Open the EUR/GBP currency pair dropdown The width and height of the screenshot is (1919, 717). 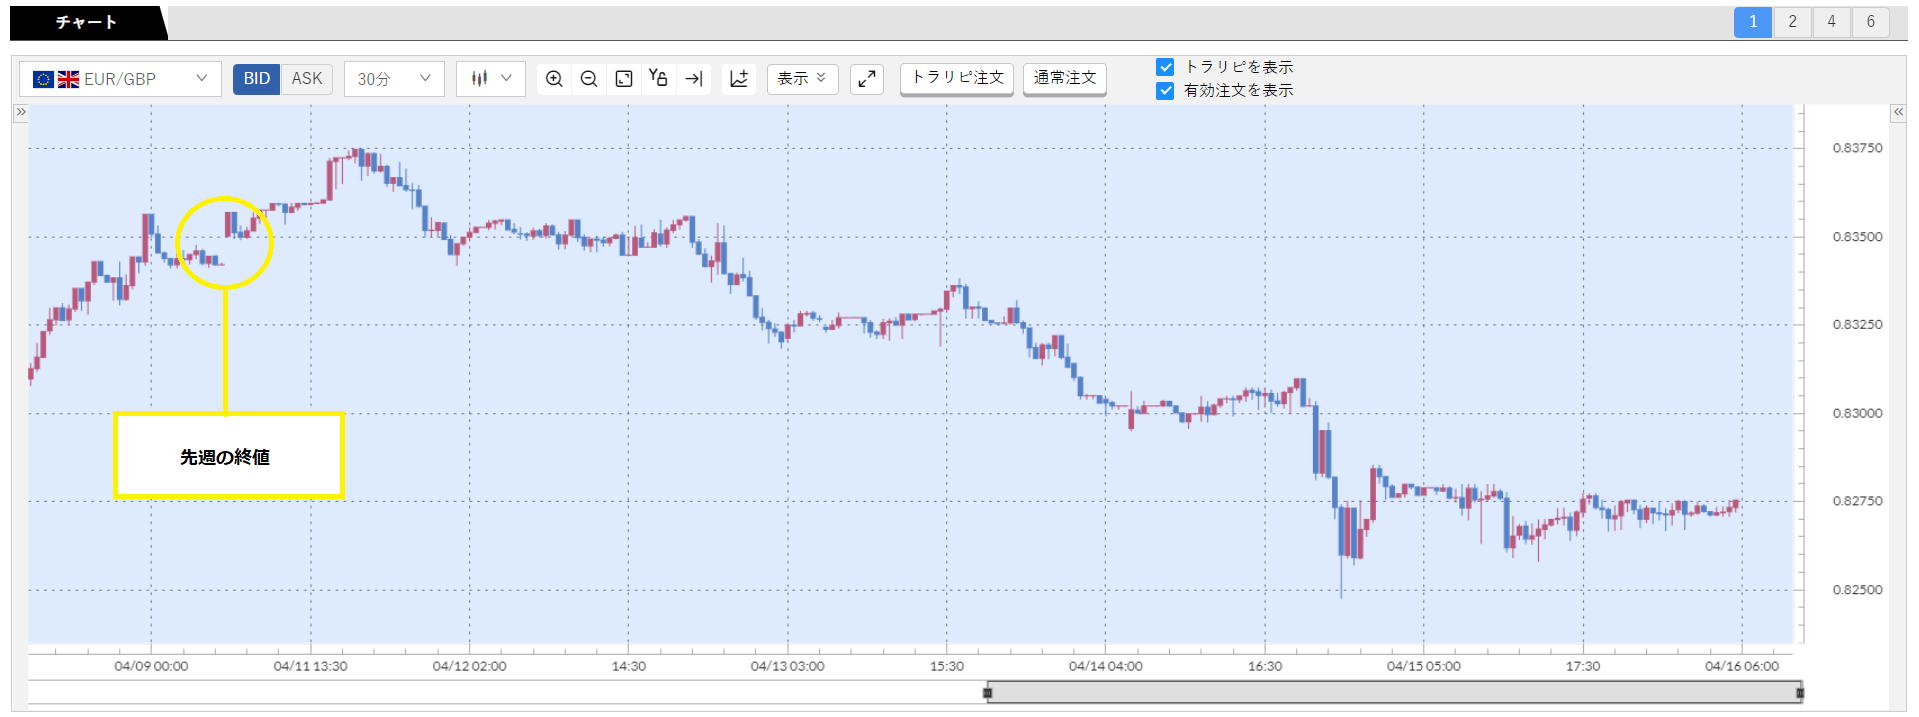click(x=120, y=79)
